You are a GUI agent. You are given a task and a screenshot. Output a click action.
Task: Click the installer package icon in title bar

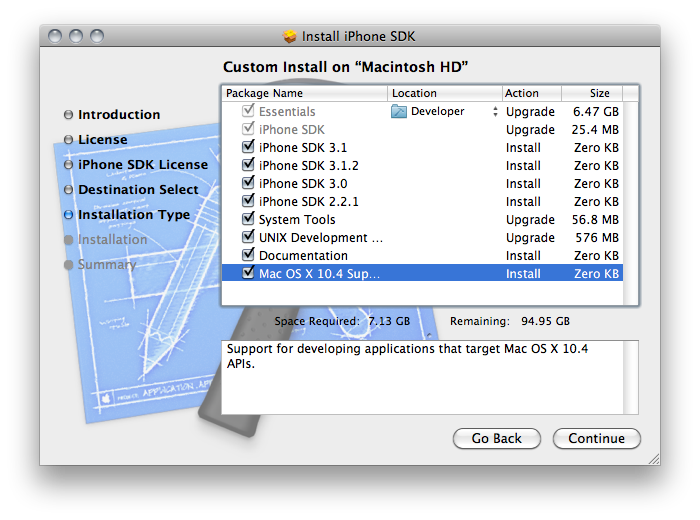point(289,36)
